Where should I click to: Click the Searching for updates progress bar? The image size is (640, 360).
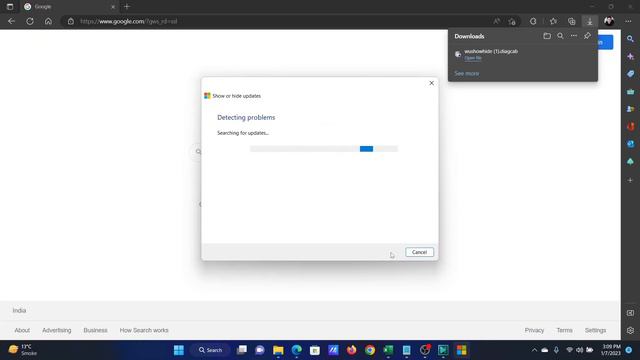324,149
